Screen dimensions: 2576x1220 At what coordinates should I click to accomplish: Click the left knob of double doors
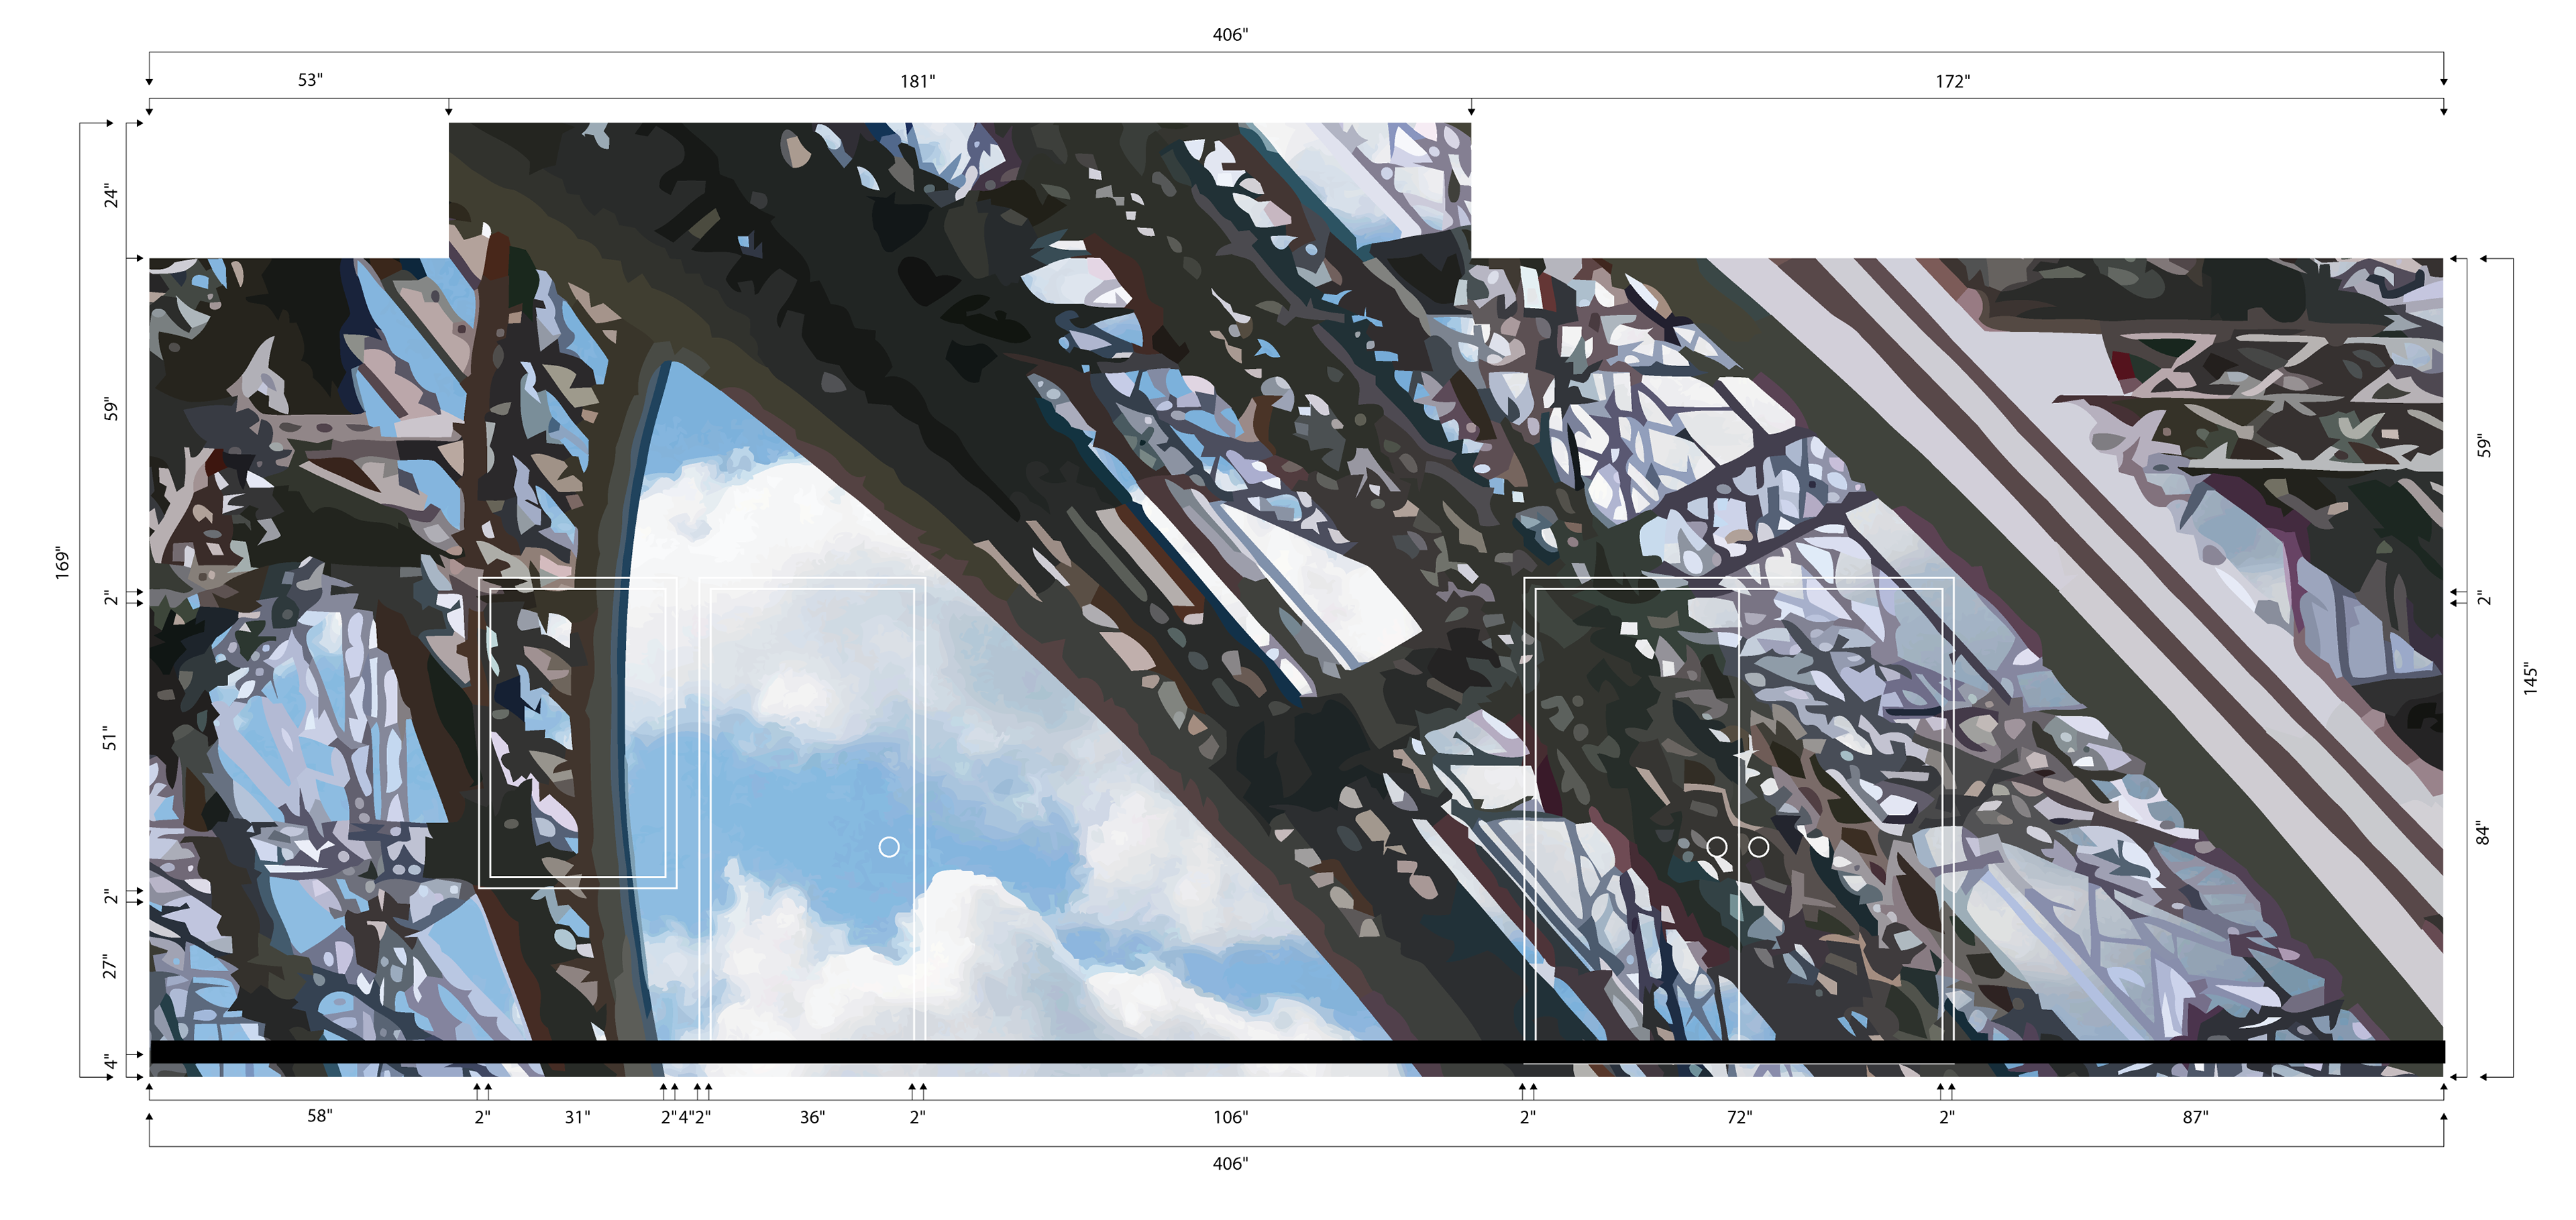click(1716, 847)
